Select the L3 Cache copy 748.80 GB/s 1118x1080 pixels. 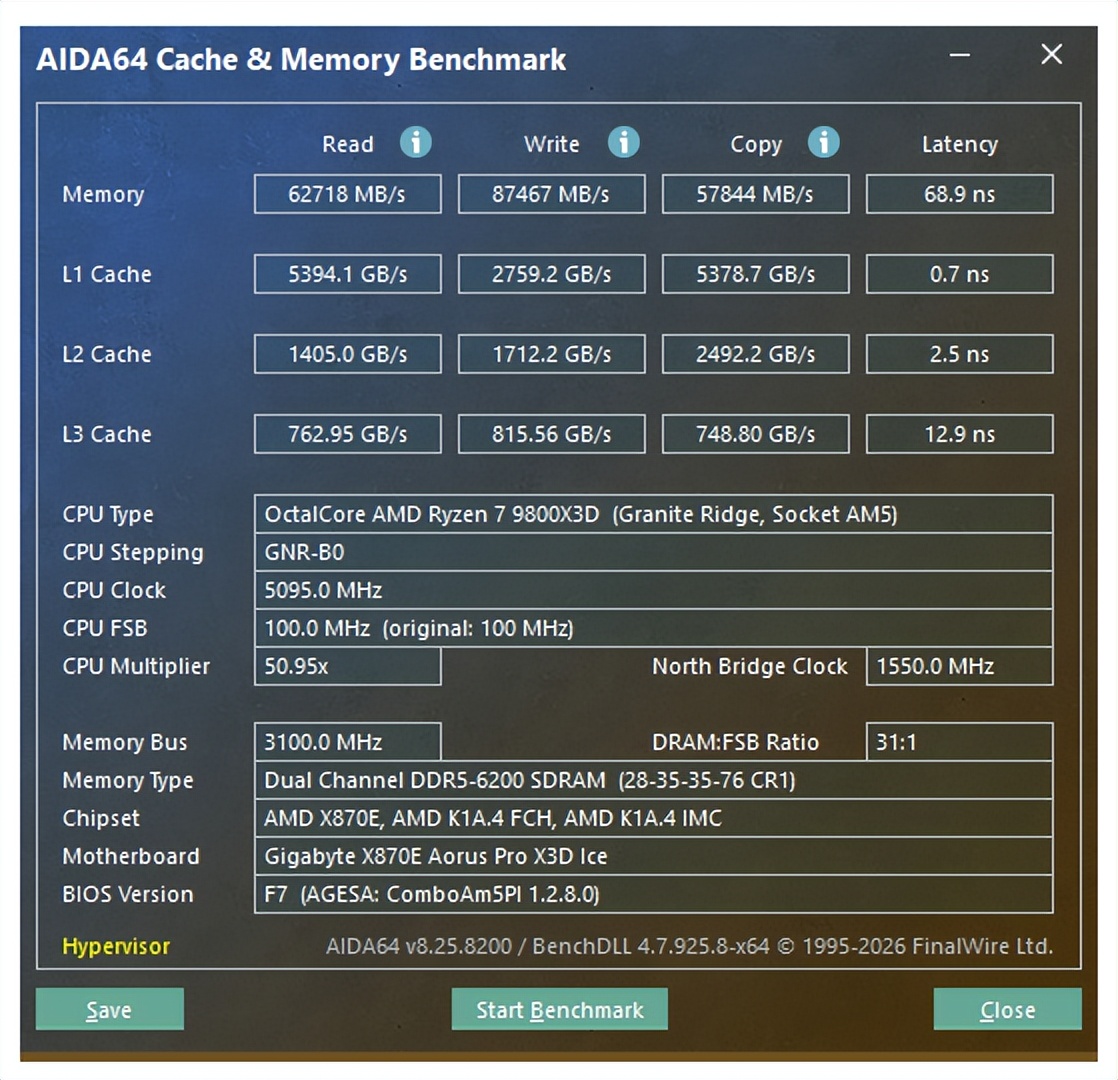pos(755,433)
